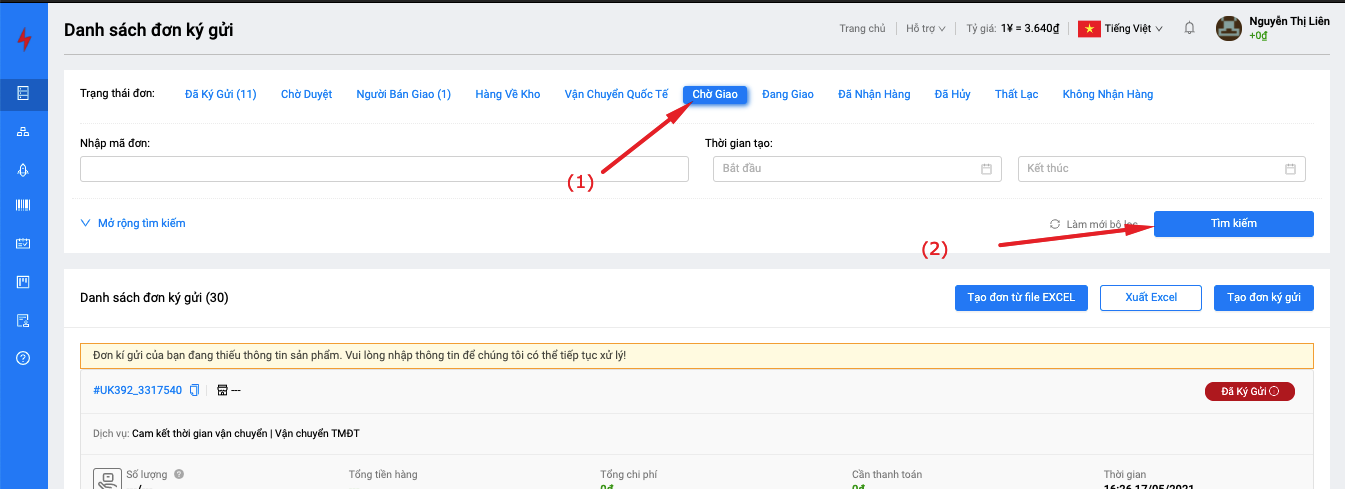Click the Xuất Excel button
Screen dimensions: 1345x489
click(1150, 298)
